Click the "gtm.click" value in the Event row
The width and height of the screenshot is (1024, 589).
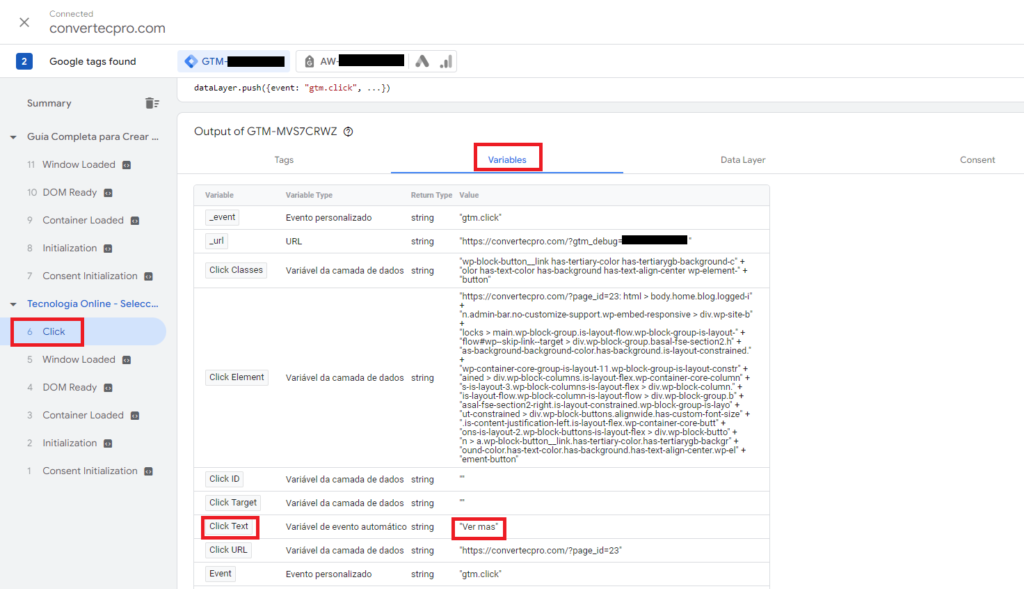[x=481, y=575]
